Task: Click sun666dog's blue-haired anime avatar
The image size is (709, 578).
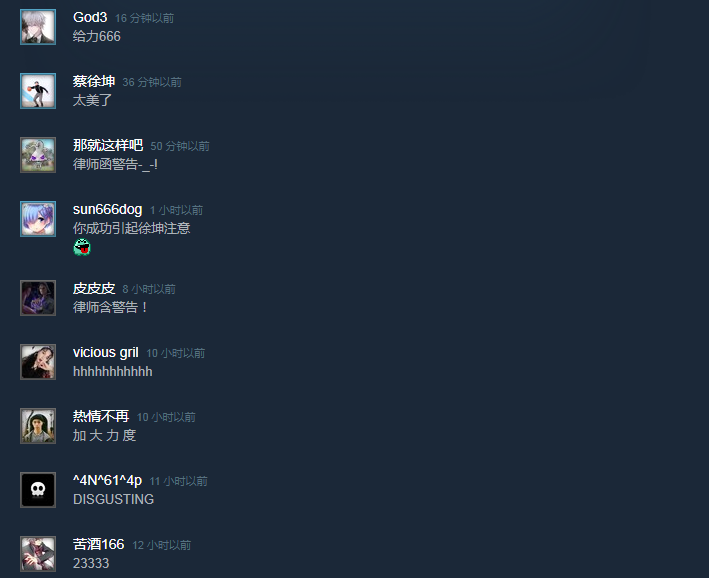Action: pyautogui.click(x=38, y=219)
